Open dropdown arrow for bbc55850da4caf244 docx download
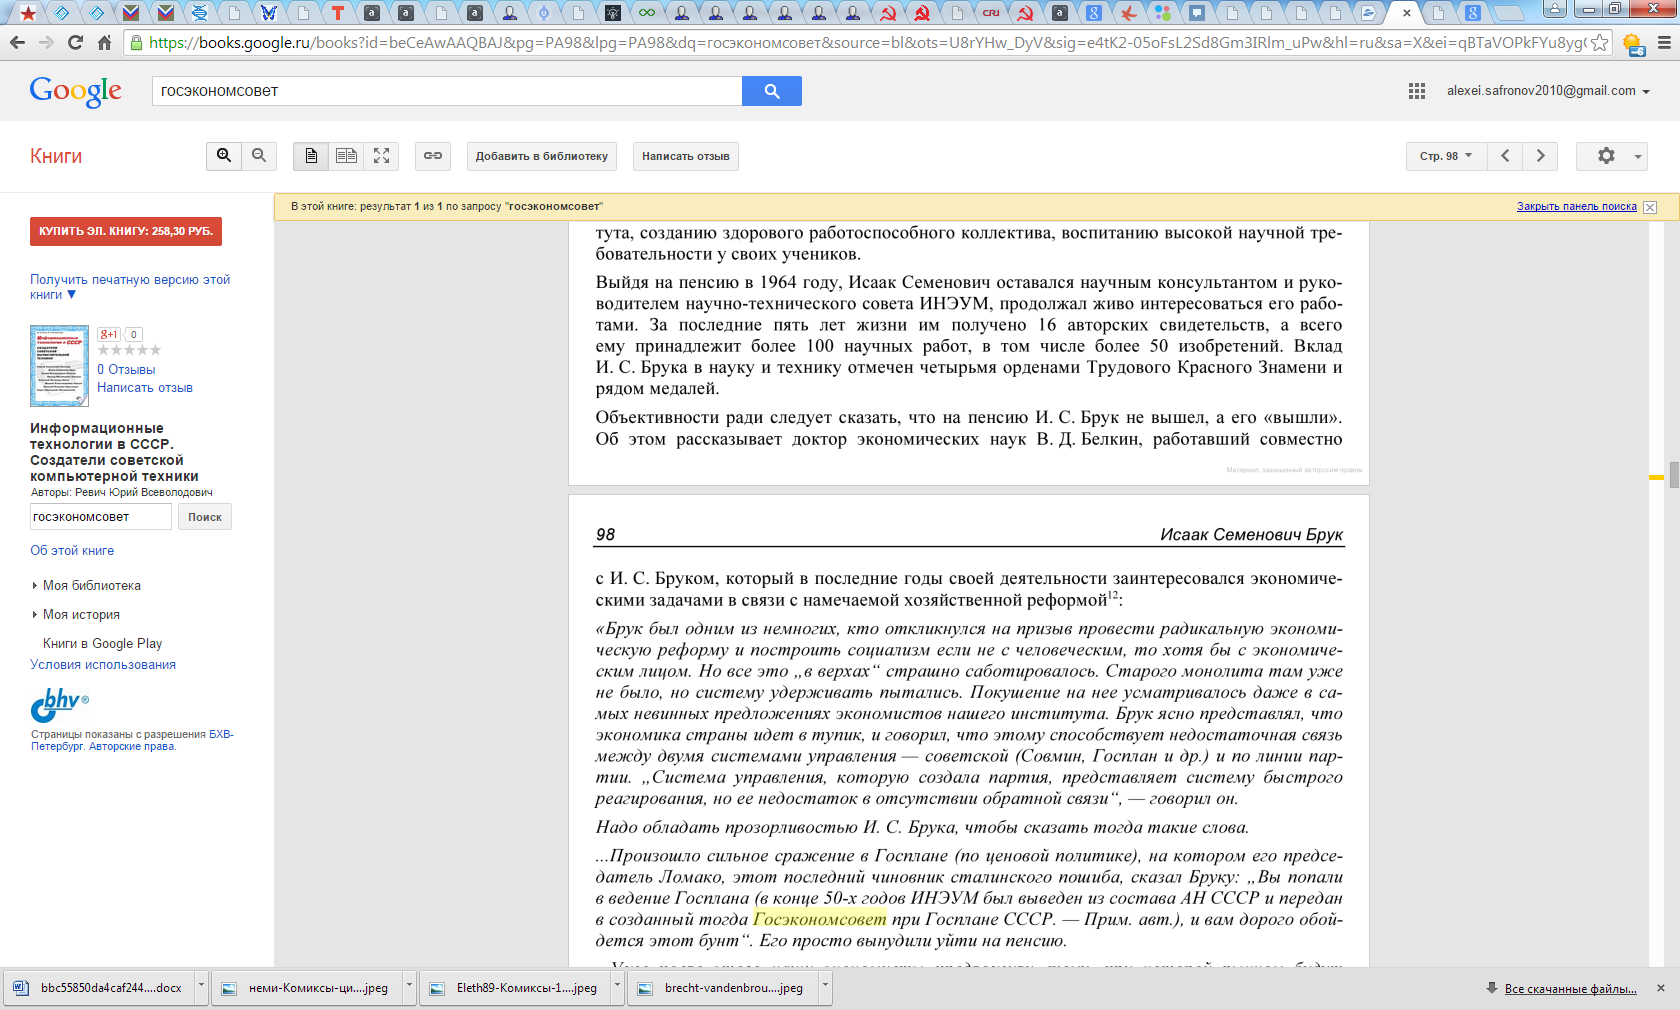 201,987
